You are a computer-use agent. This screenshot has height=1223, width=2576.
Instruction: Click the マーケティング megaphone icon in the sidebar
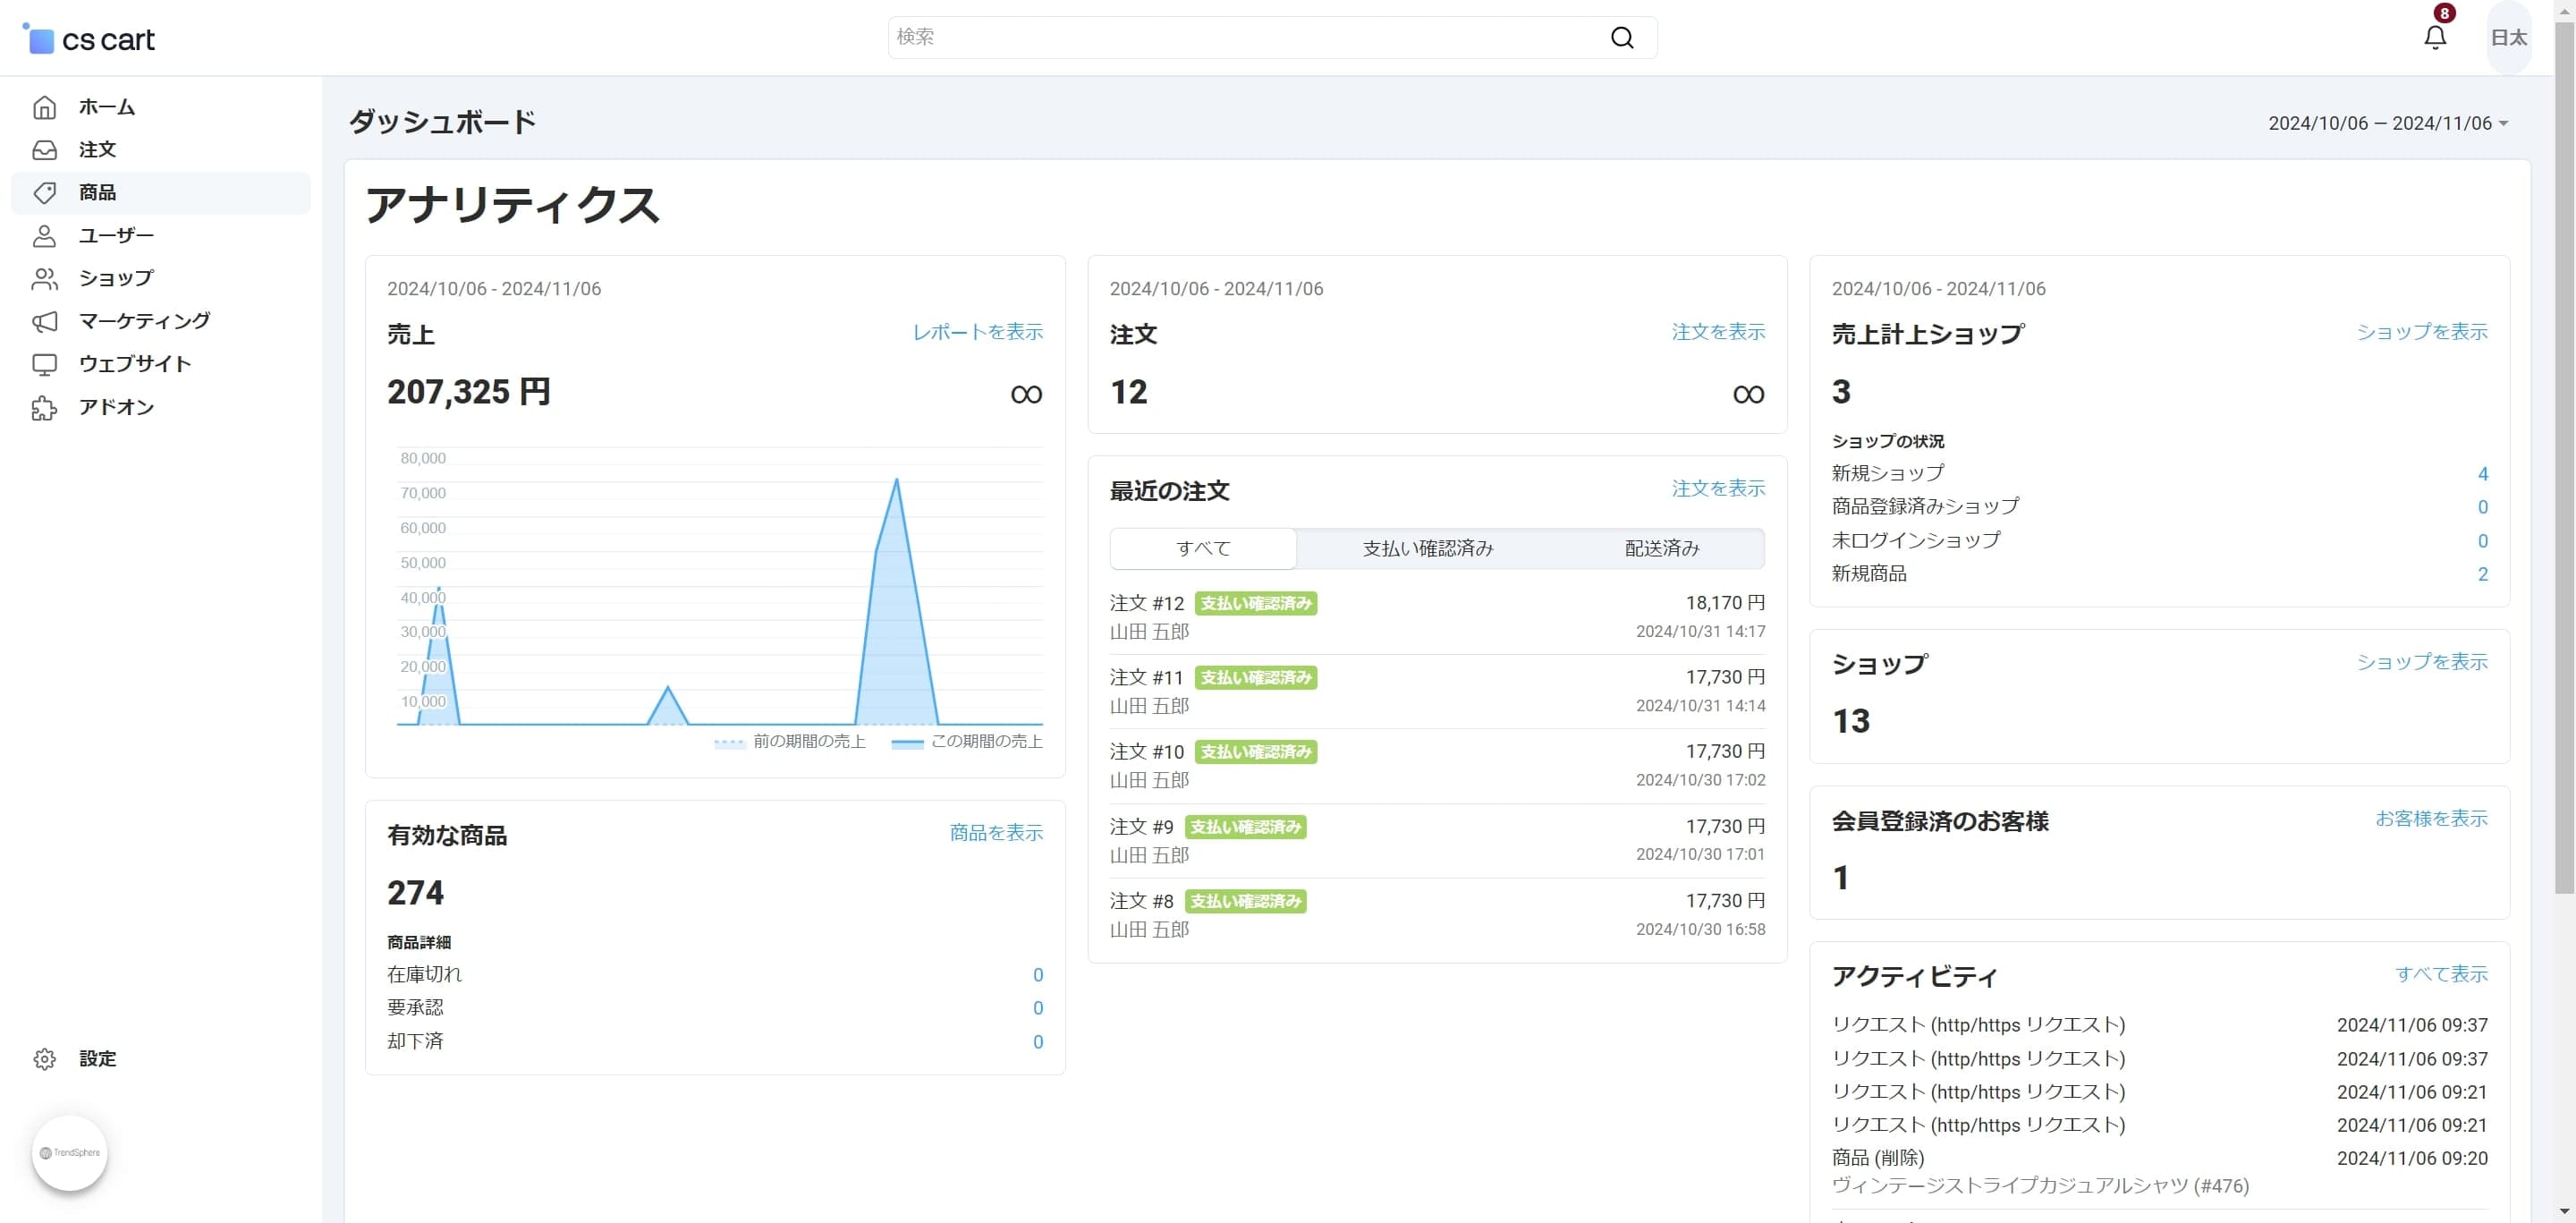44,321
